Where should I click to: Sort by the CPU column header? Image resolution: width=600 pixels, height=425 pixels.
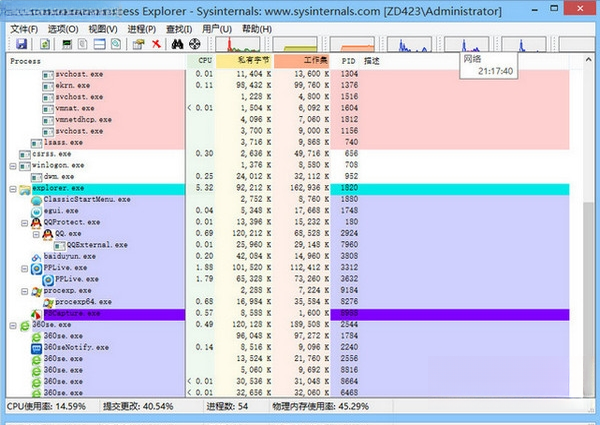(x=201, y=61)
